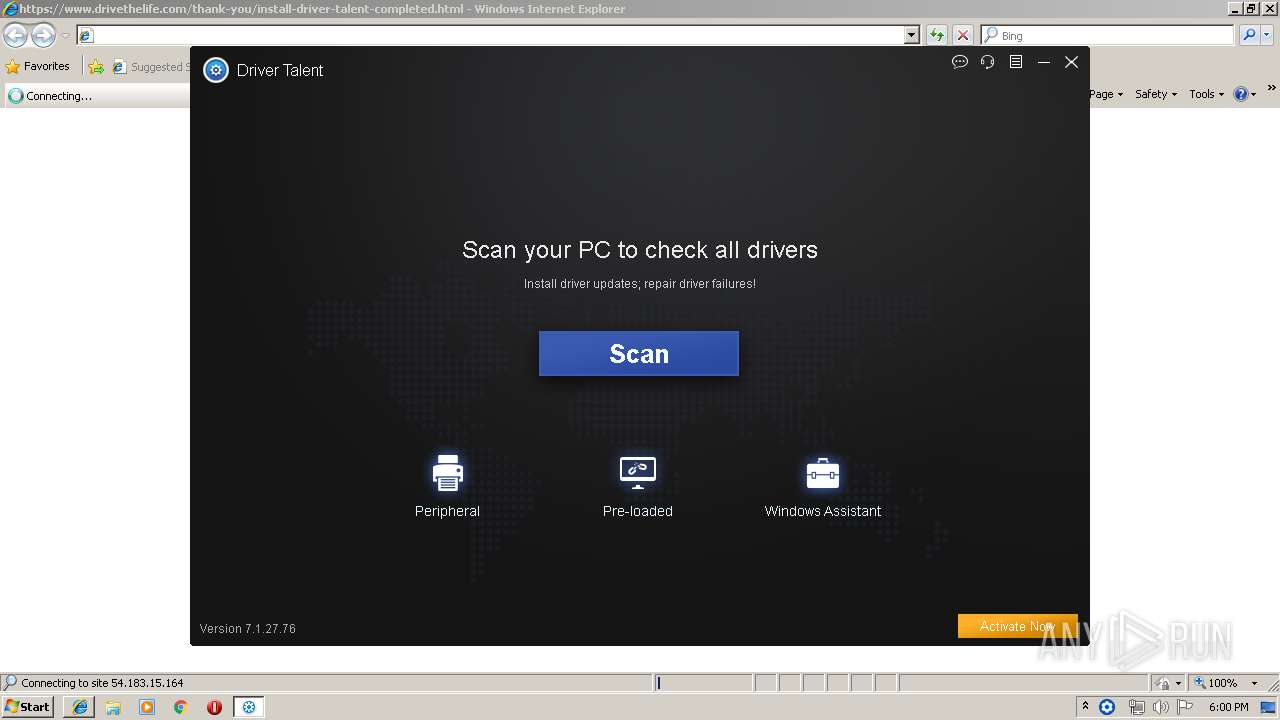Open the IE Page menu

pos(1106,94)
